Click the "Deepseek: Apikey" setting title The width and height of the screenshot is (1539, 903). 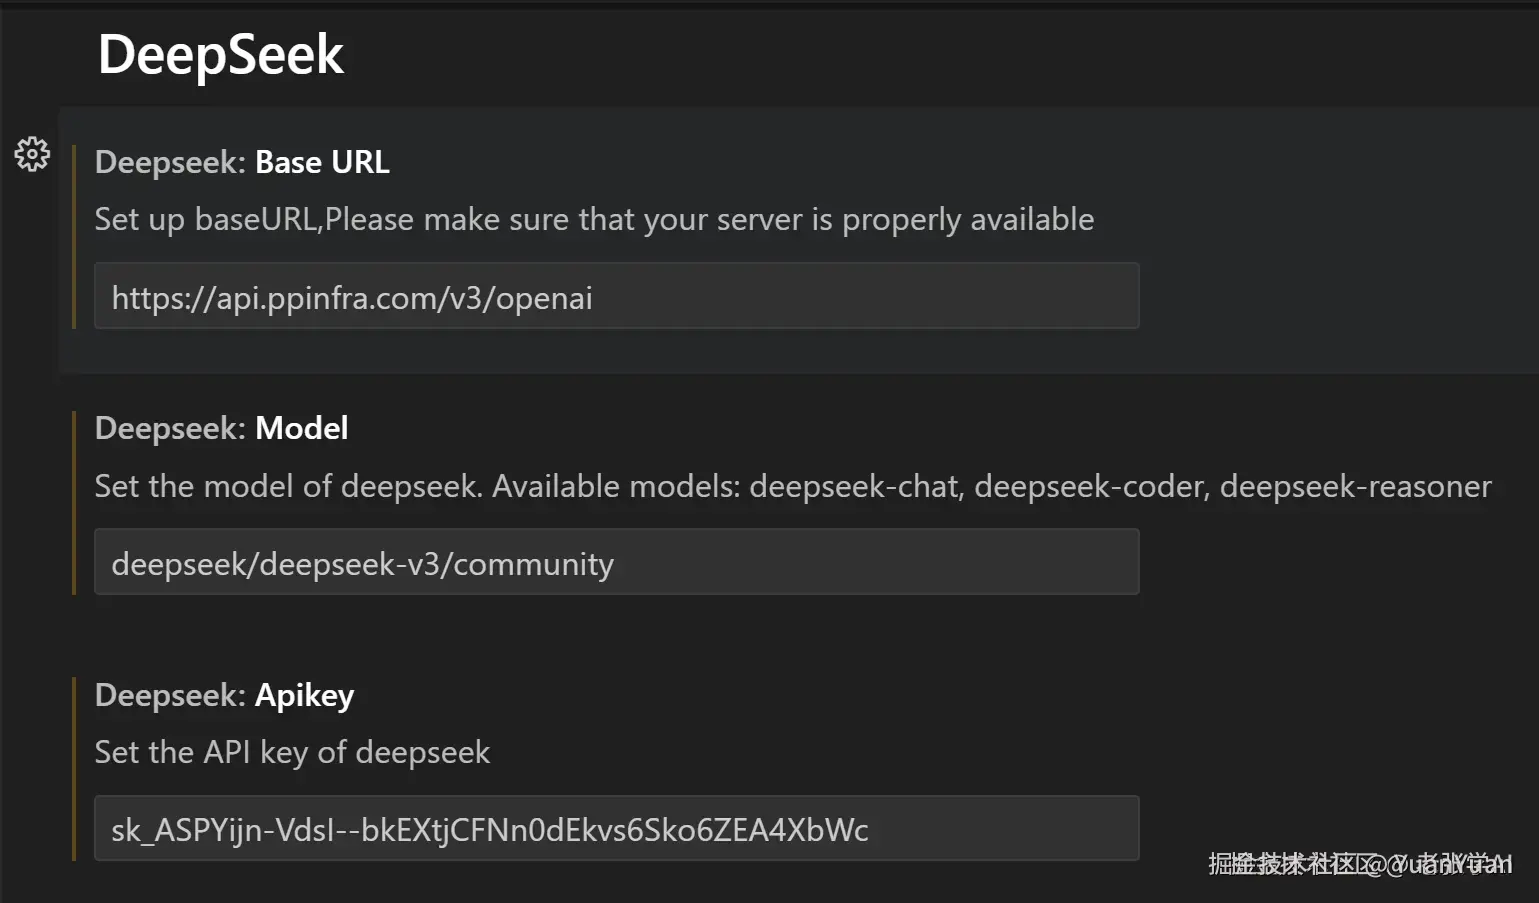click(224, 695)
